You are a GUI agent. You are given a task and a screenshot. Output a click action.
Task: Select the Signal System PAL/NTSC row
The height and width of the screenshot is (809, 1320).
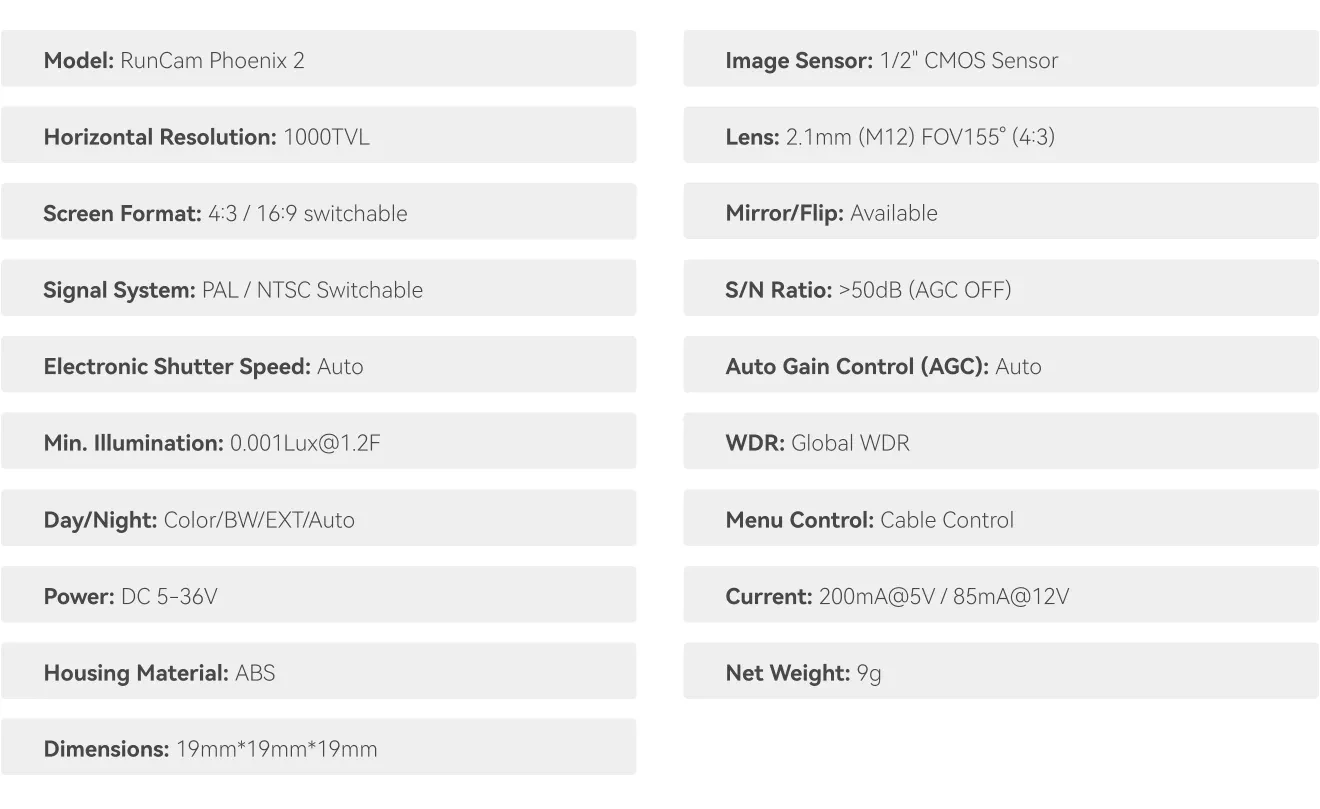coord(318,290)
